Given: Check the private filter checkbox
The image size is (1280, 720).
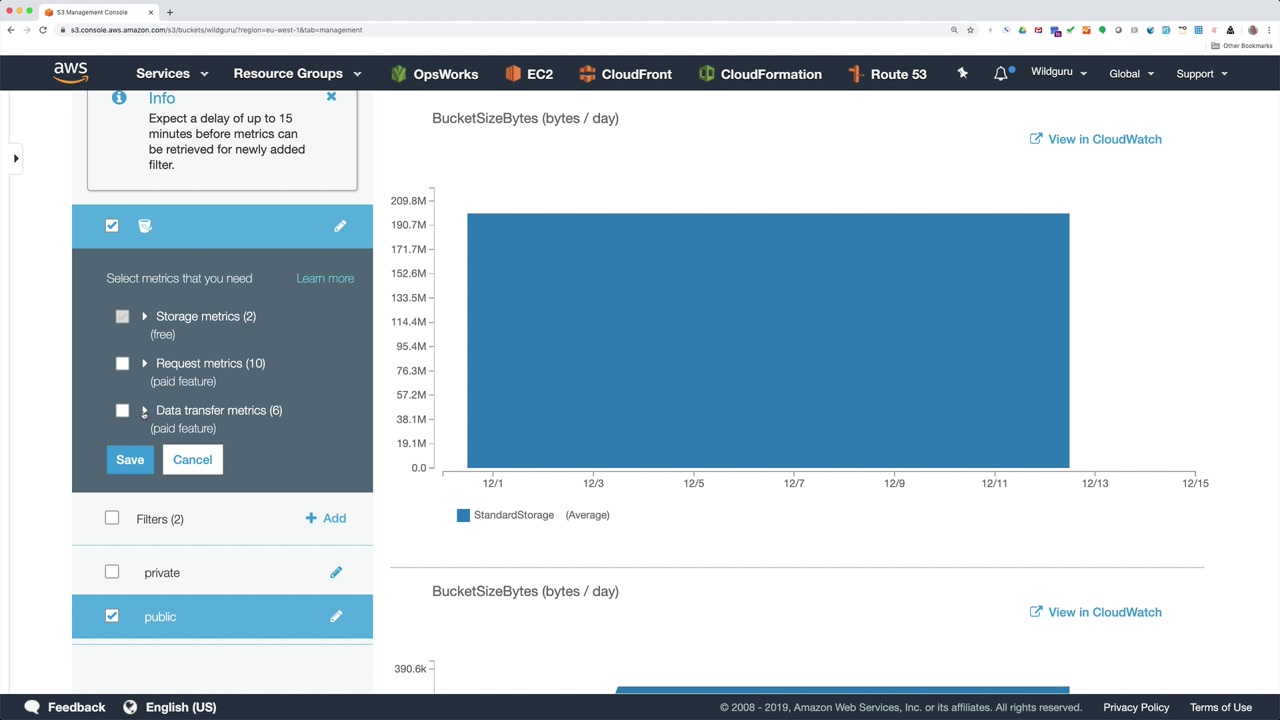Looking at the screenshot, I should [x=112, y=572].
